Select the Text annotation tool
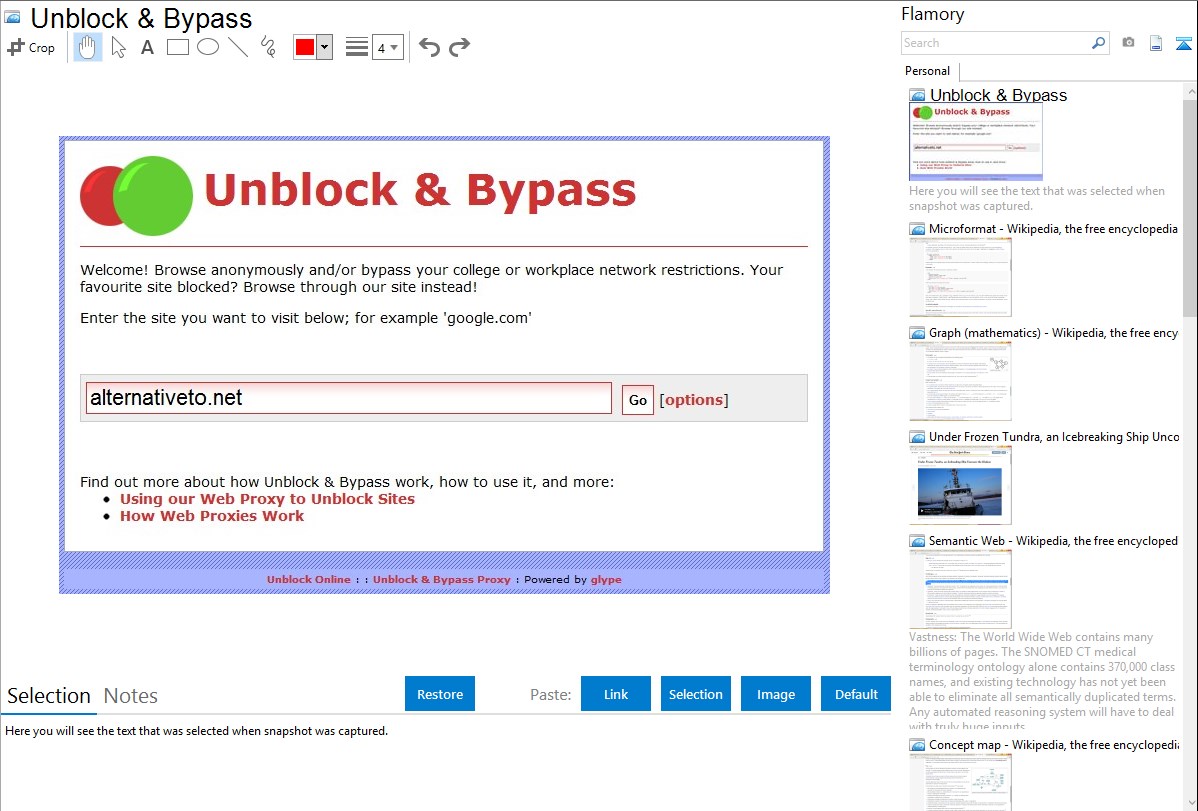The width and height of the screenshot is (1198, 811). [147, 47]
